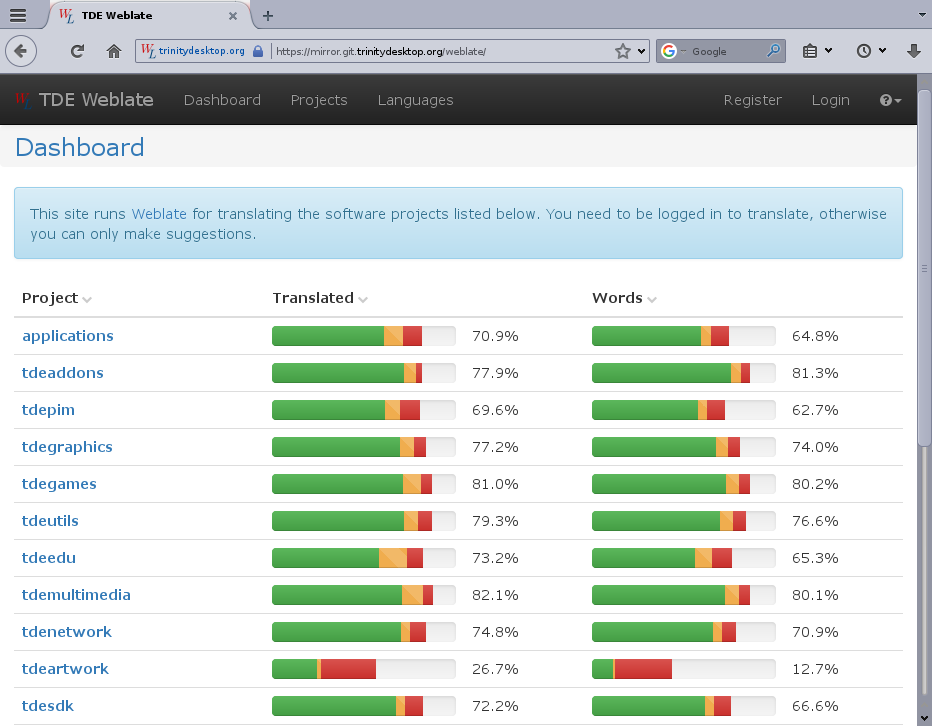Open the browsing history clock button

pyautogui.click(x=864, y=51)
